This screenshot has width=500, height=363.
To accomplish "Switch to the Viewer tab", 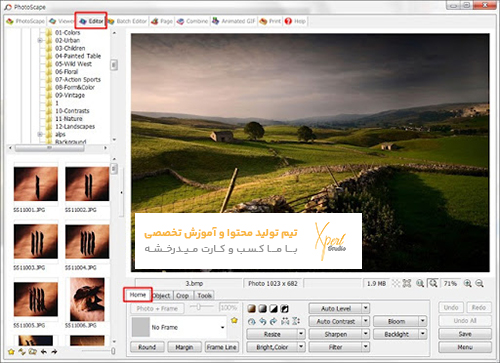I will [x=61, y=21].
